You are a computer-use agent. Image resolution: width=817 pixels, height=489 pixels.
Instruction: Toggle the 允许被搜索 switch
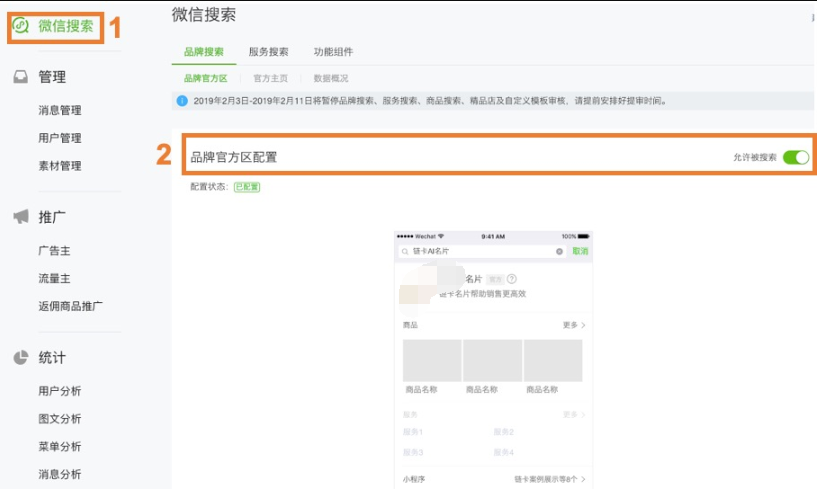[796, 157]
